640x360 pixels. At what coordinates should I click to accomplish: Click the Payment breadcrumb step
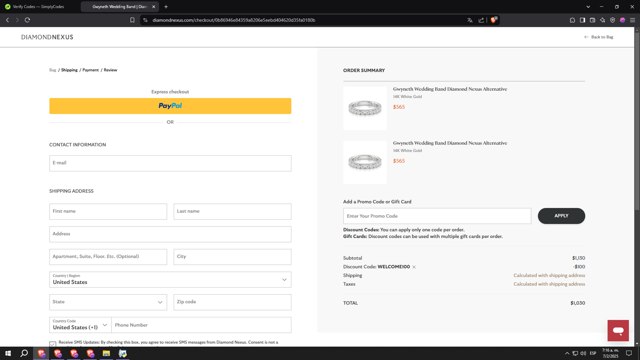91,70
